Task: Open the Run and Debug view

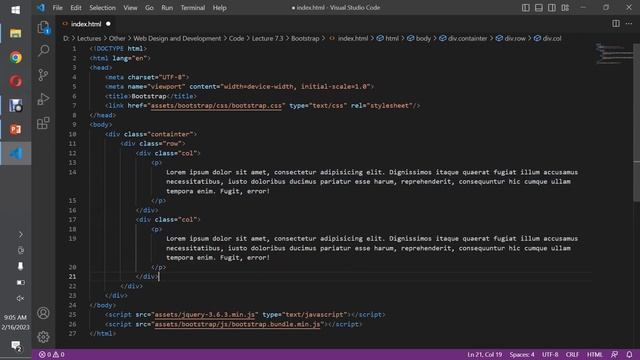Action: tap(43, 99)
